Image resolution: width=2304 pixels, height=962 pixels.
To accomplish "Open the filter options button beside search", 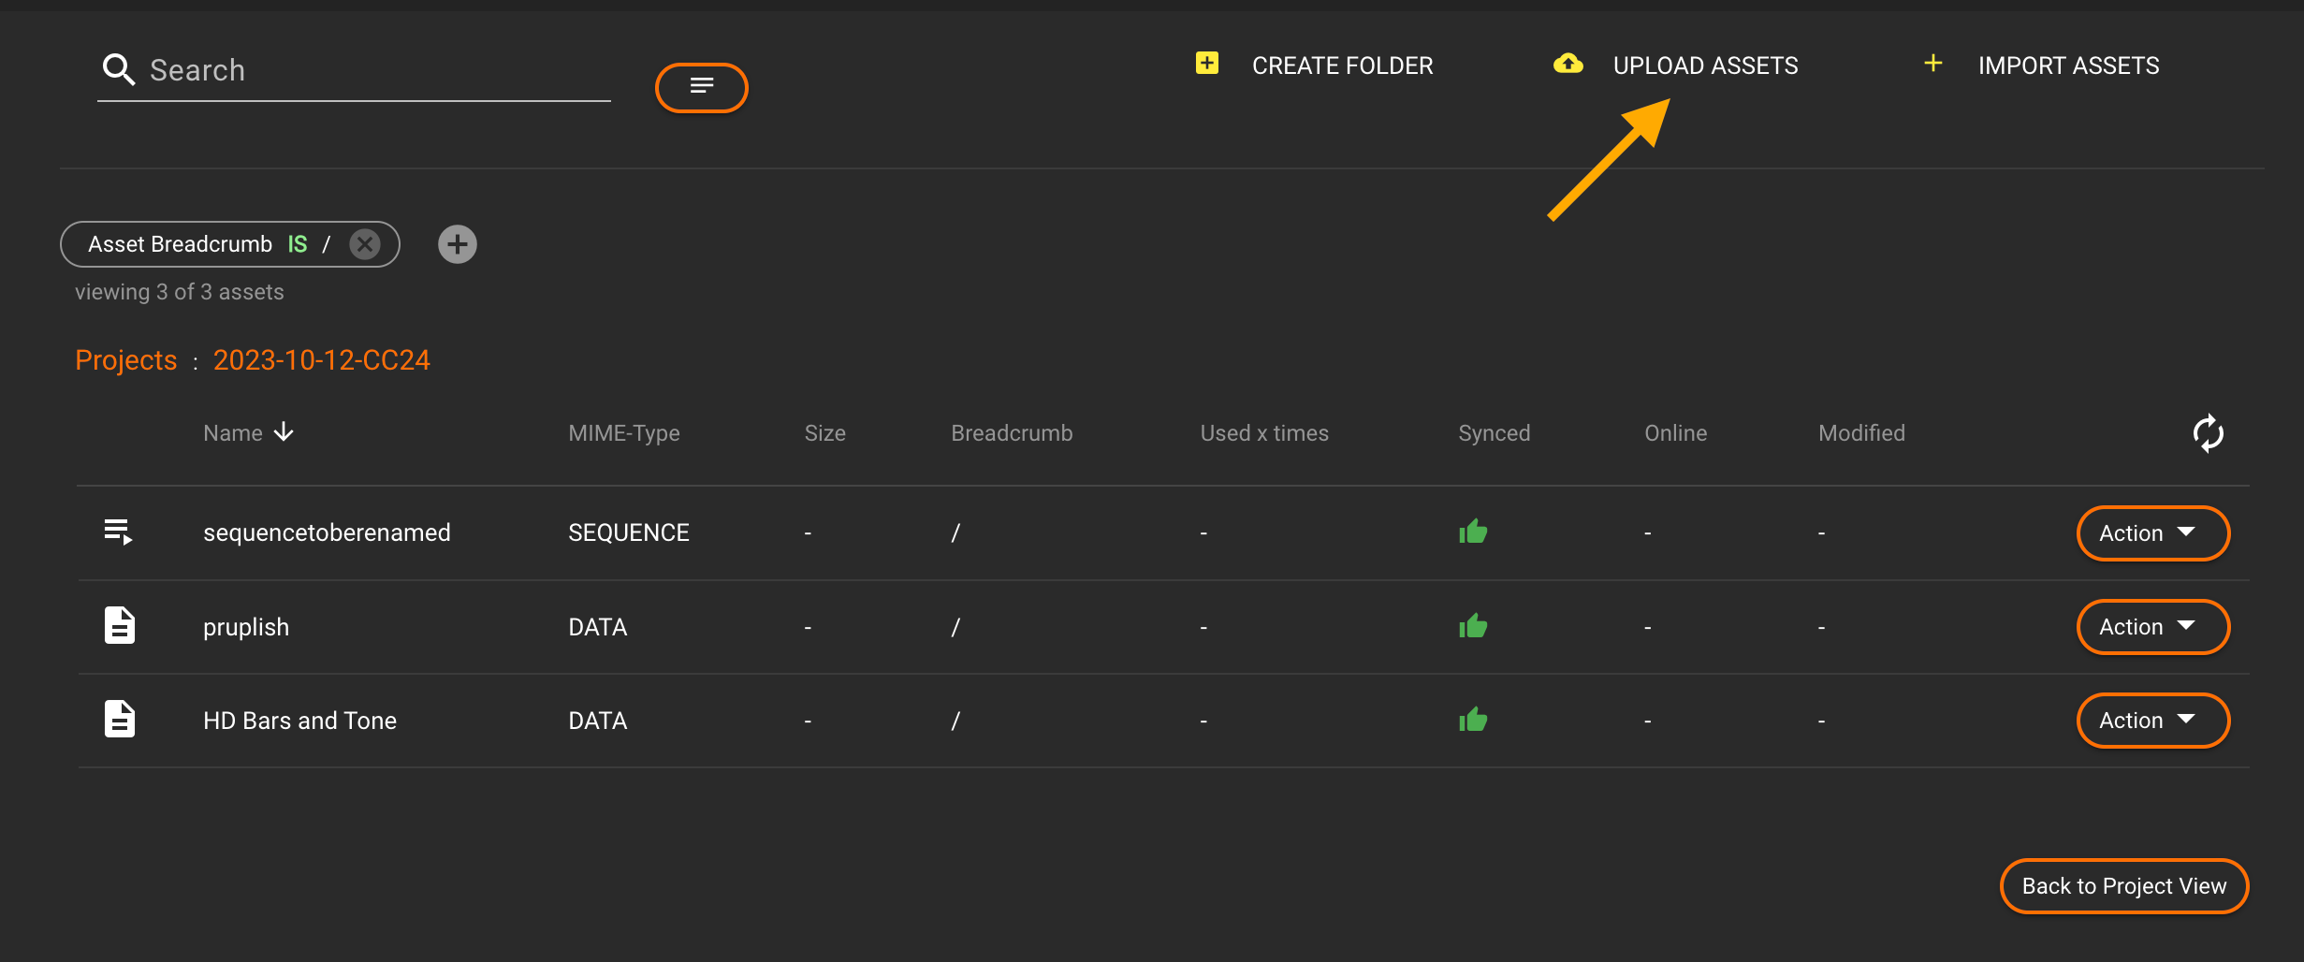I will coord(701,87).
